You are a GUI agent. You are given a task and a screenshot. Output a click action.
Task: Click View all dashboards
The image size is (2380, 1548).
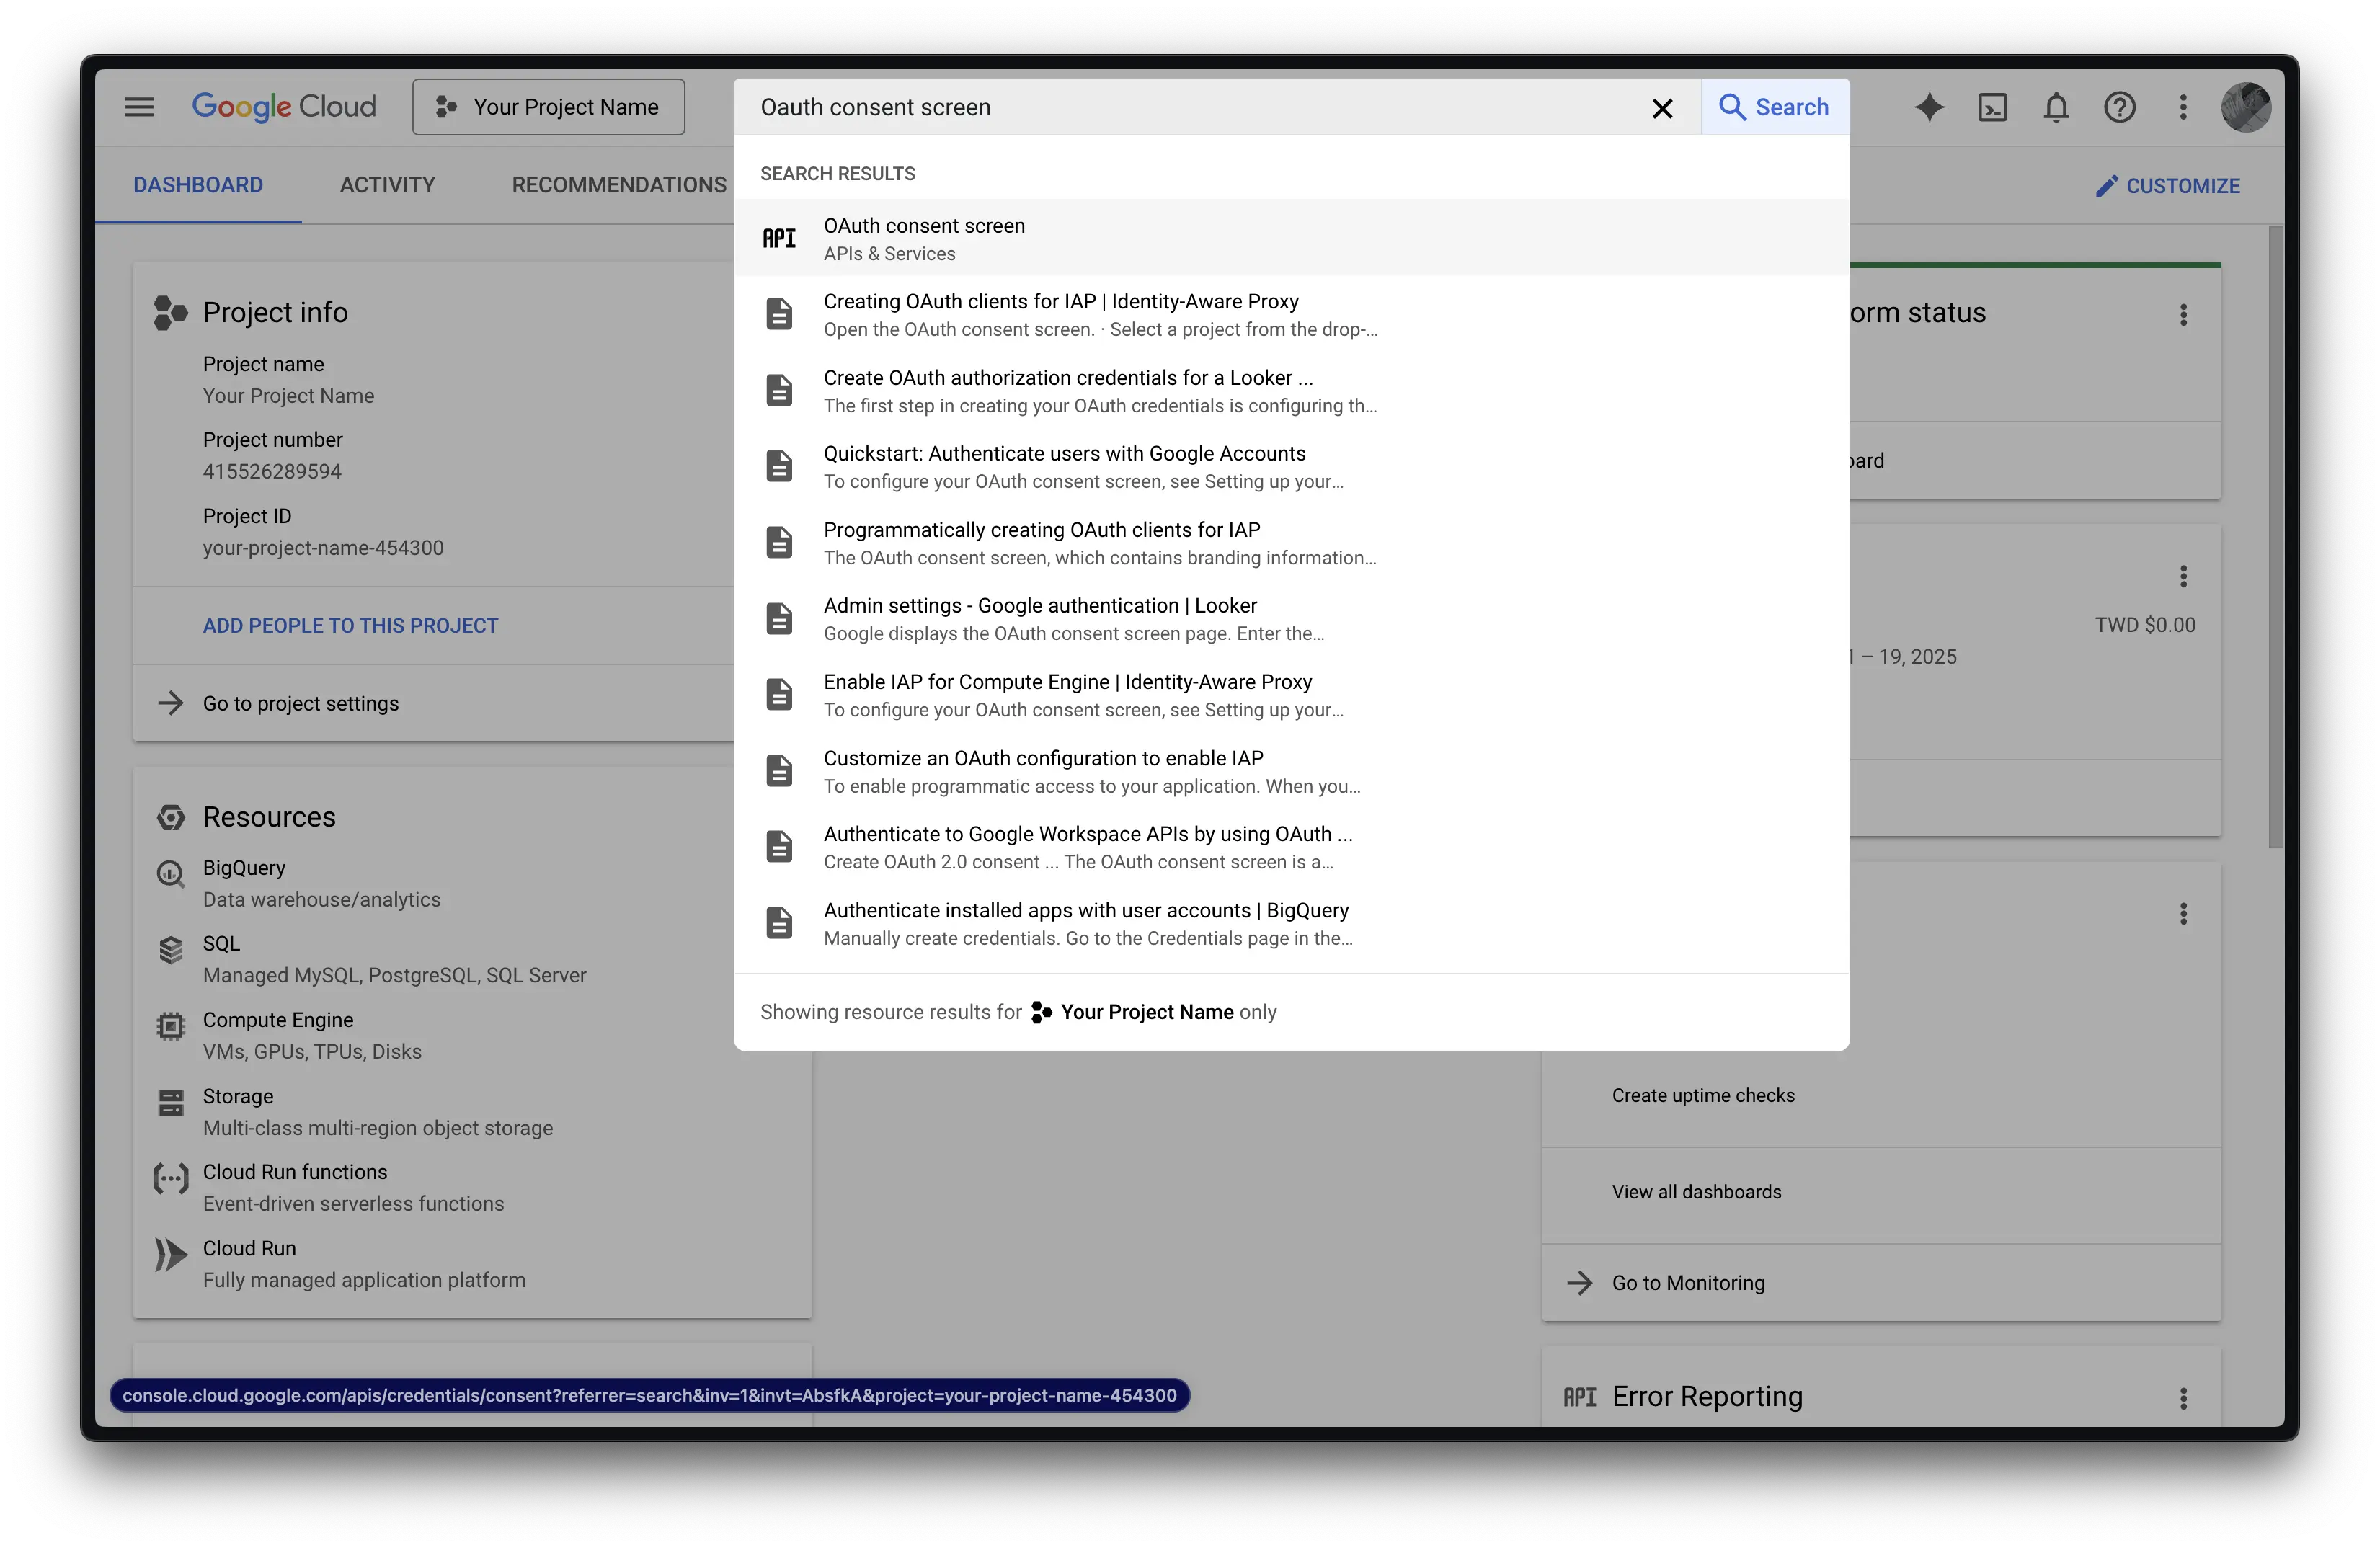pos(1696,1191)
